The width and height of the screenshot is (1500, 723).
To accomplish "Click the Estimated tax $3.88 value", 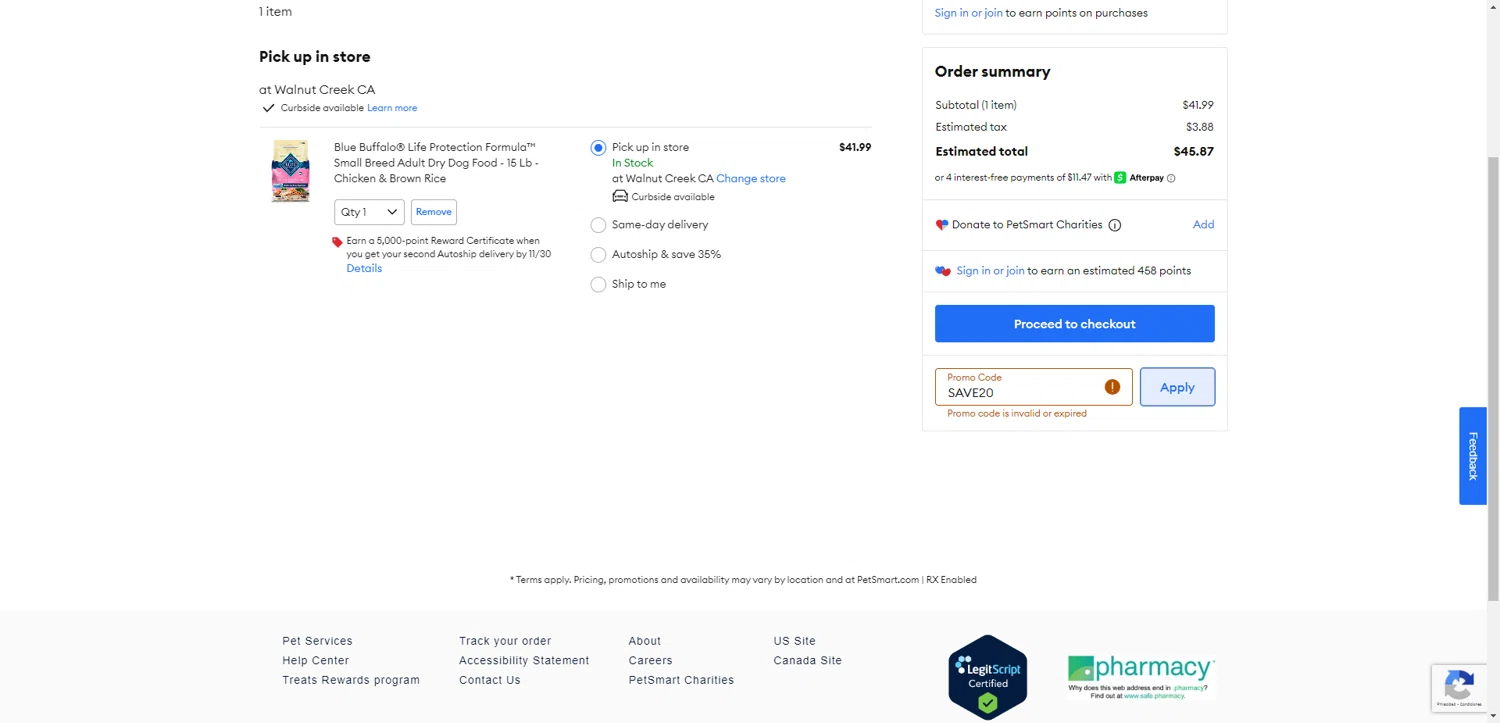I will [1200, 127].
